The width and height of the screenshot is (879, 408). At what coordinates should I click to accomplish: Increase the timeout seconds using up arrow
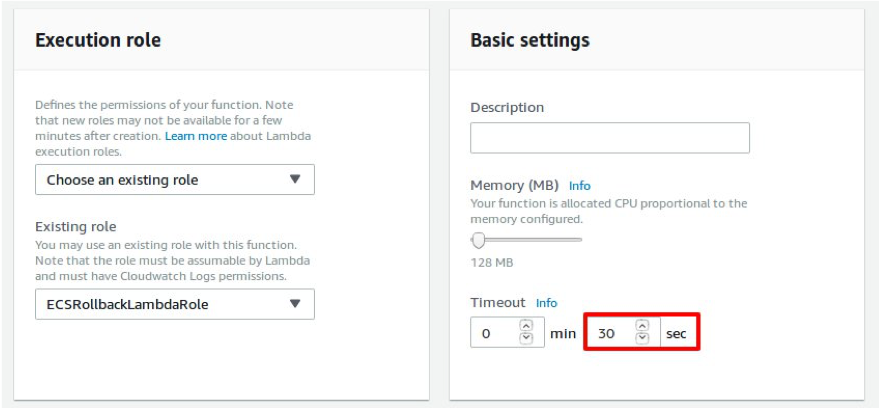642,326
